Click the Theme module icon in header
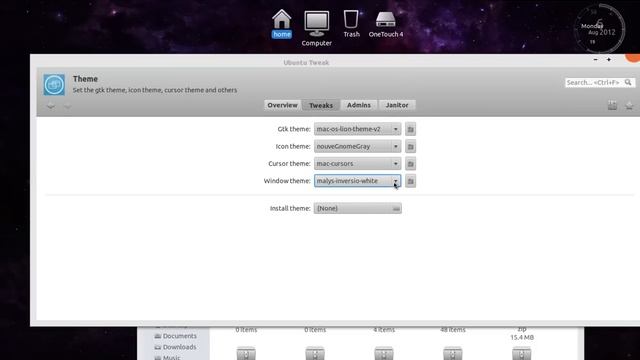 pyautogui.click(x=54, y=85)
